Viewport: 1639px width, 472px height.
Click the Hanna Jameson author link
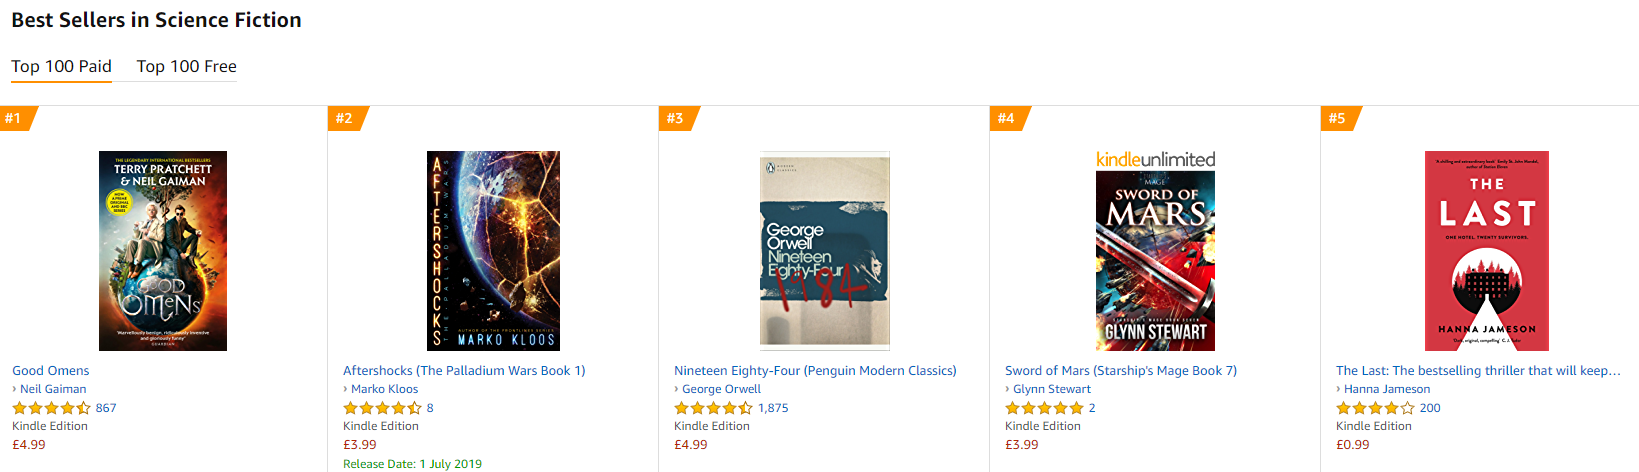(1387, 389)
